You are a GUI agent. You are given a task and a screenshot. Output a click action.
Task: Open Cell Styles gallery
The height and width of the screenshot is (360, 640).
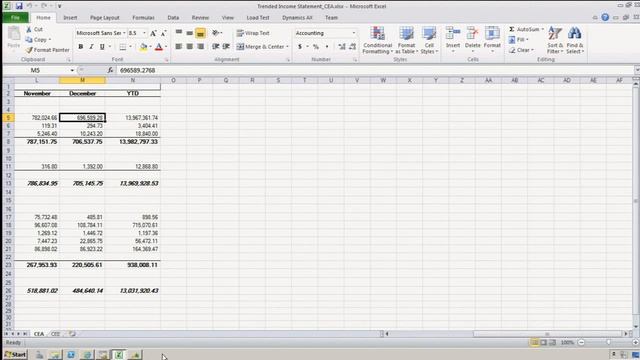click(x=429, y=40)
